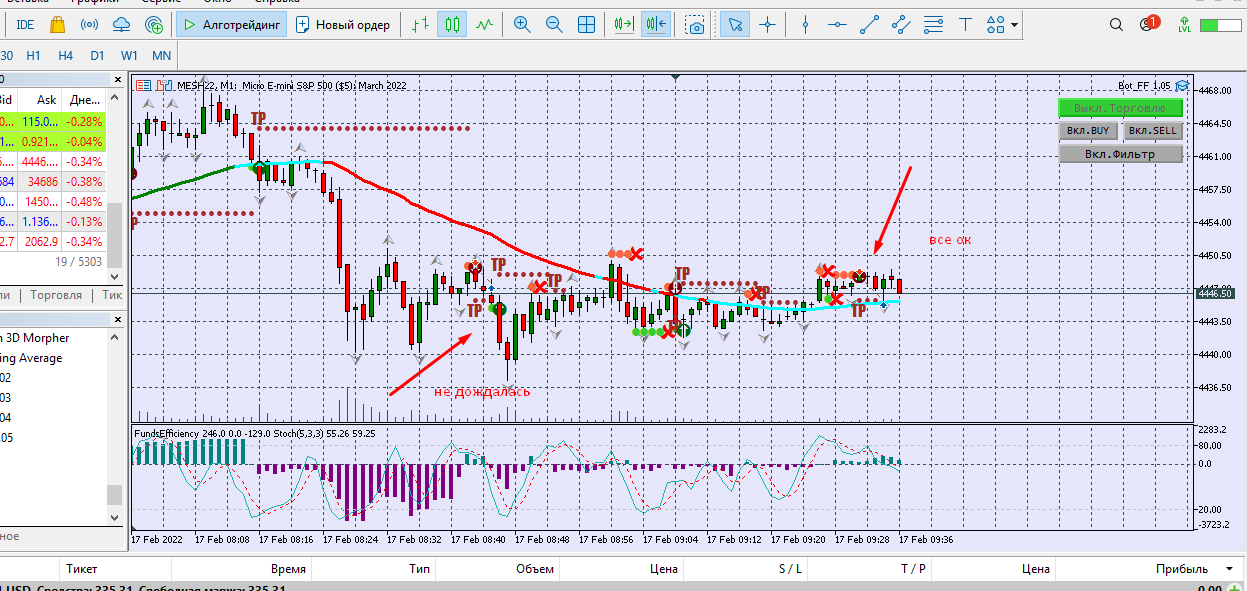The image size is (1247, 591).
Task: Select the Fibonacci retracement tool
Action: coord(933,24)
